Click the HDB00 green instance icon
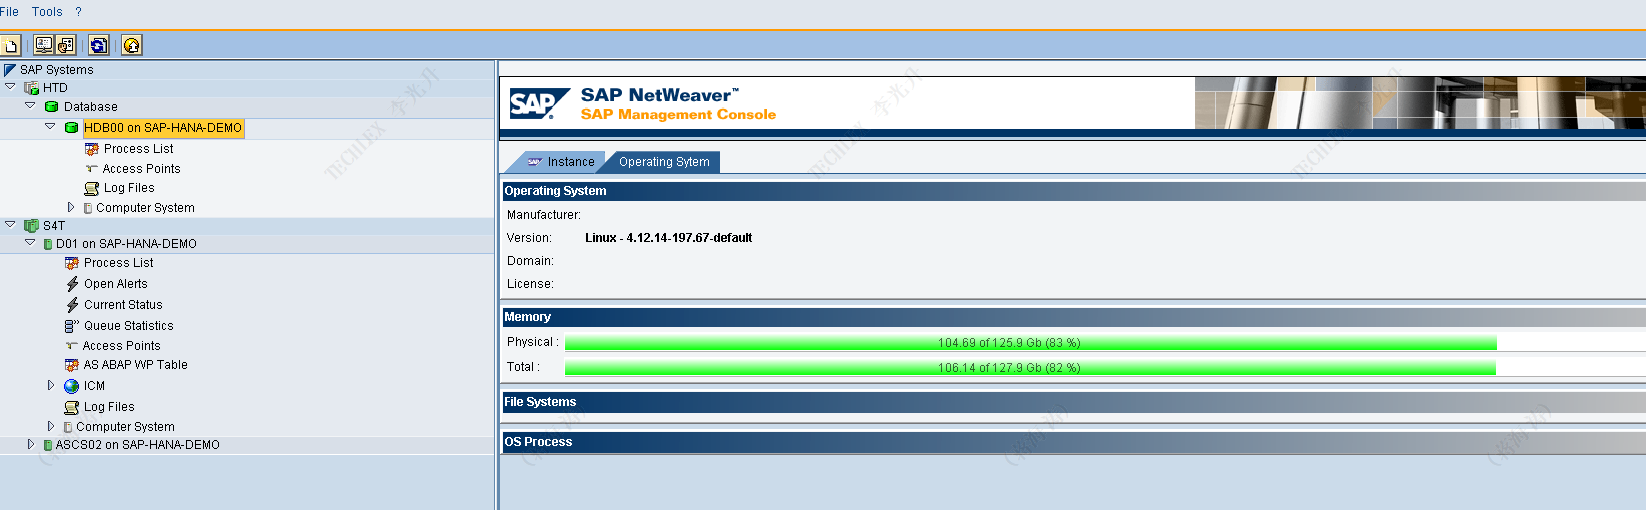Screen dimensions: 1646x510 coord(71,128)
